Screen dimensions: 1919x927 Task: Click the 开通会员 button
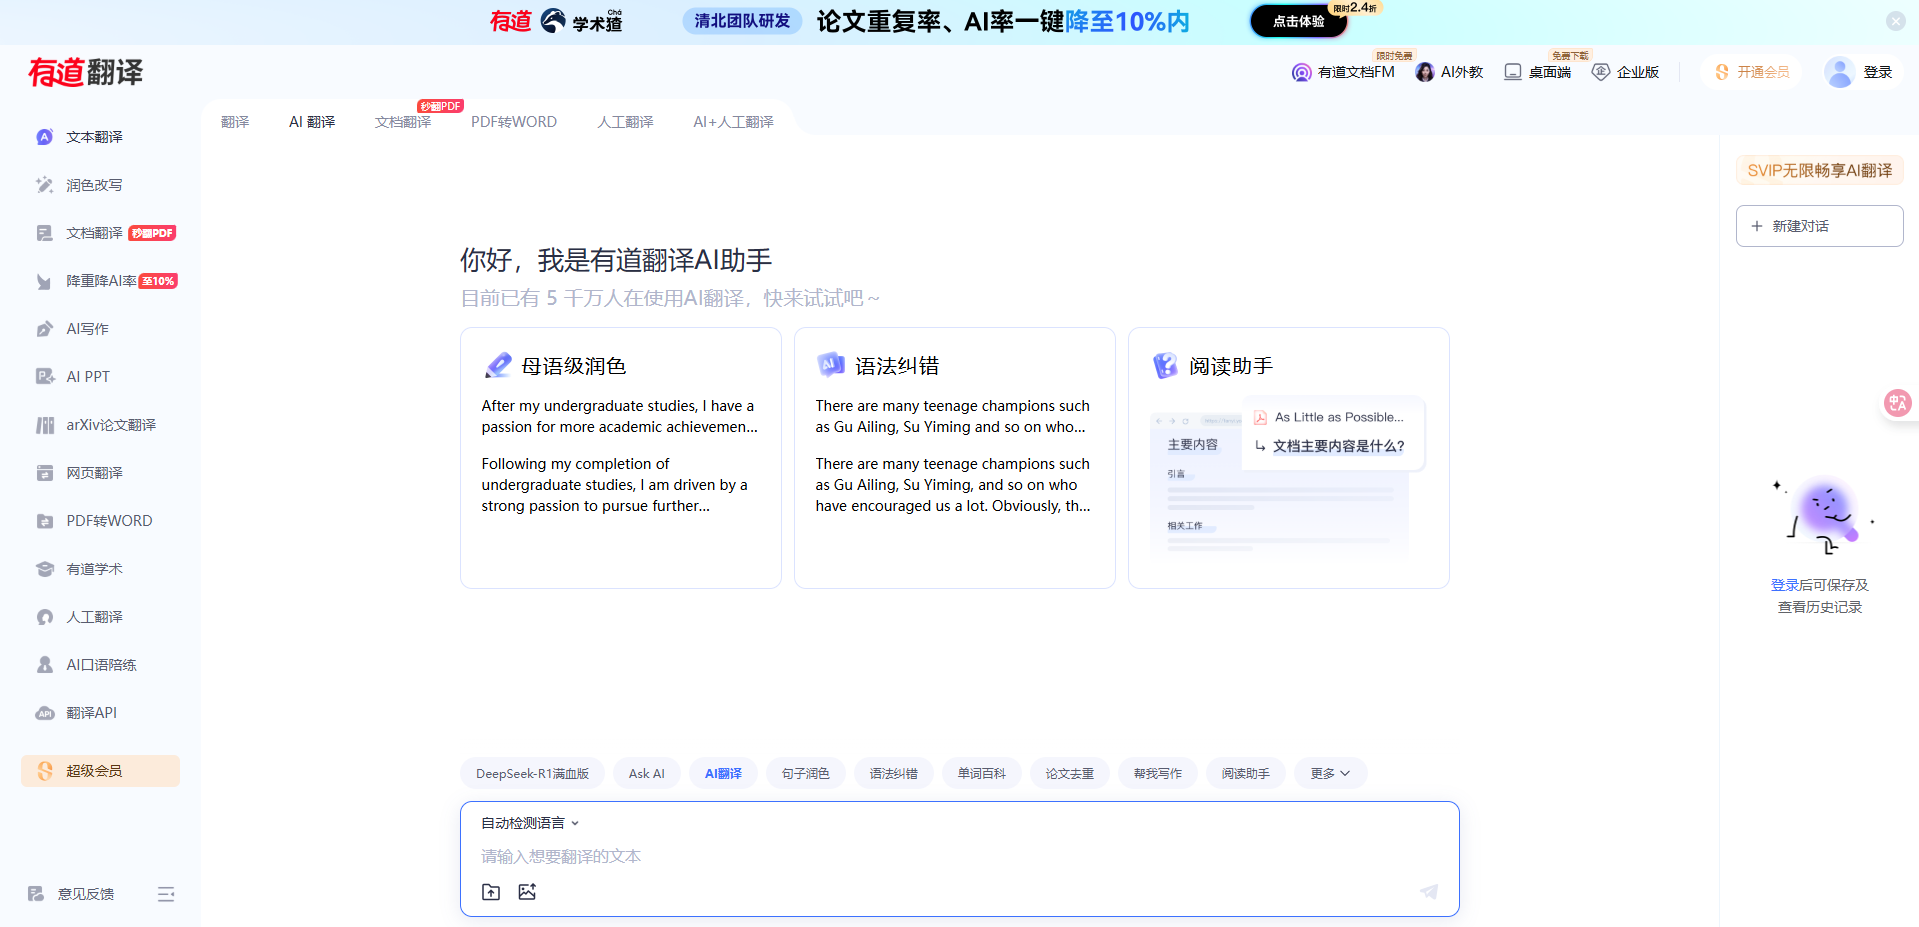point(1752,72)
